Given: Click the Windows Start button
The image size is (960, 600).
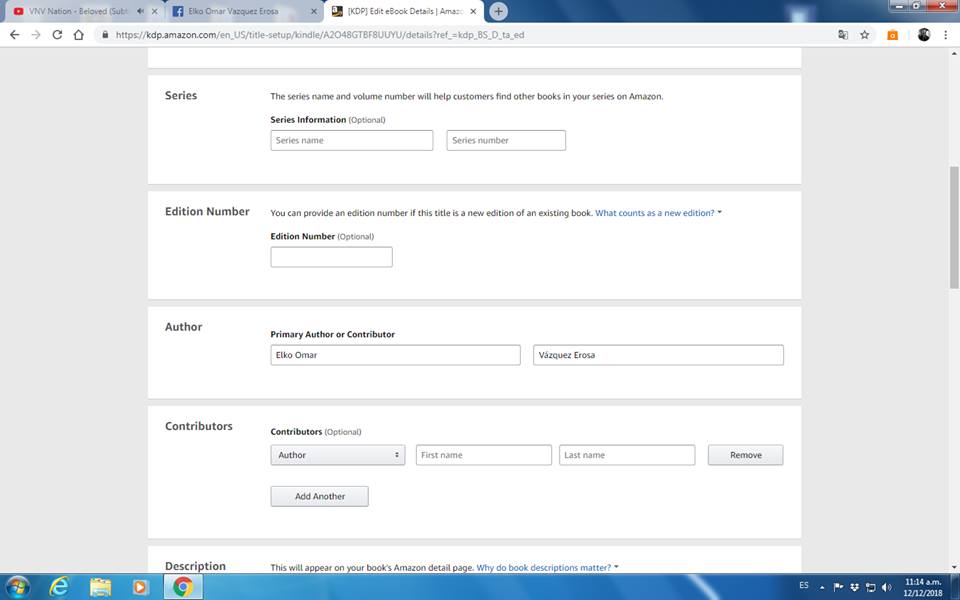Looking at the screenshot, I should 18,586.
